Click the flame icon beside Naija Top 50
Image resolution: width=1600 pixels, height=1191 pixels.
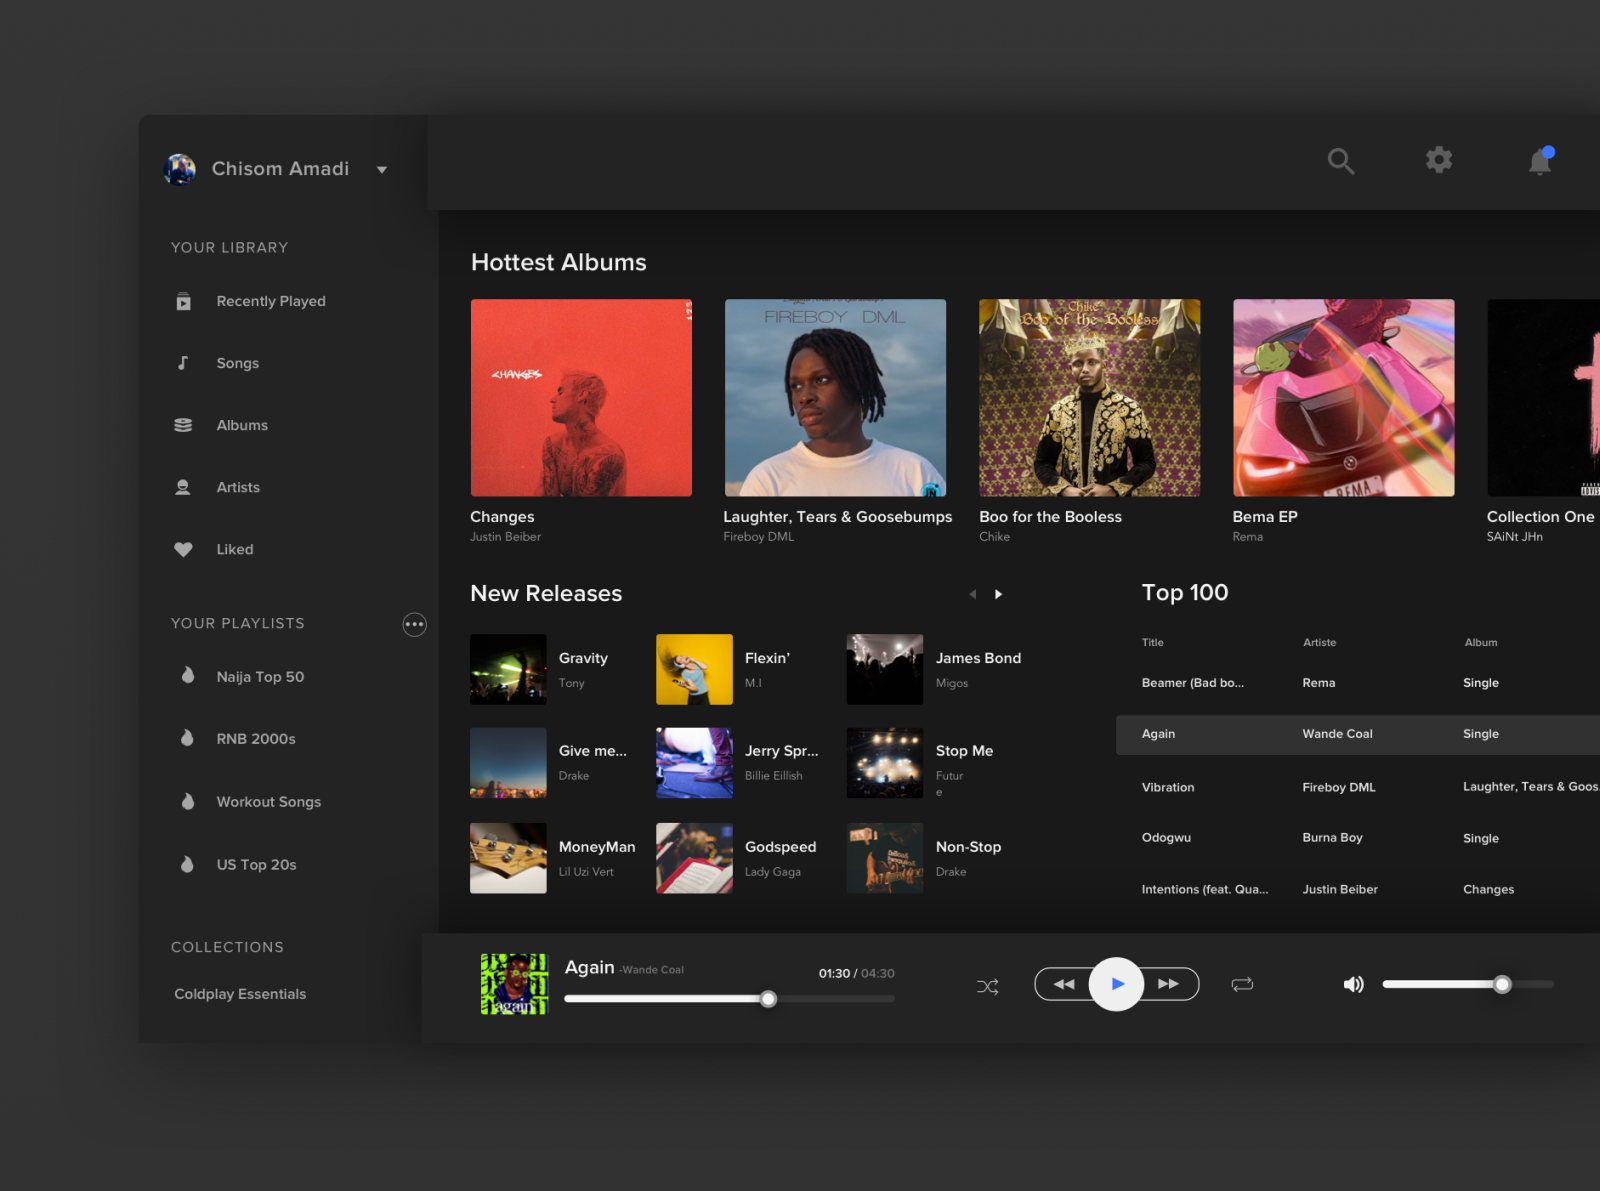coord(187,675)
